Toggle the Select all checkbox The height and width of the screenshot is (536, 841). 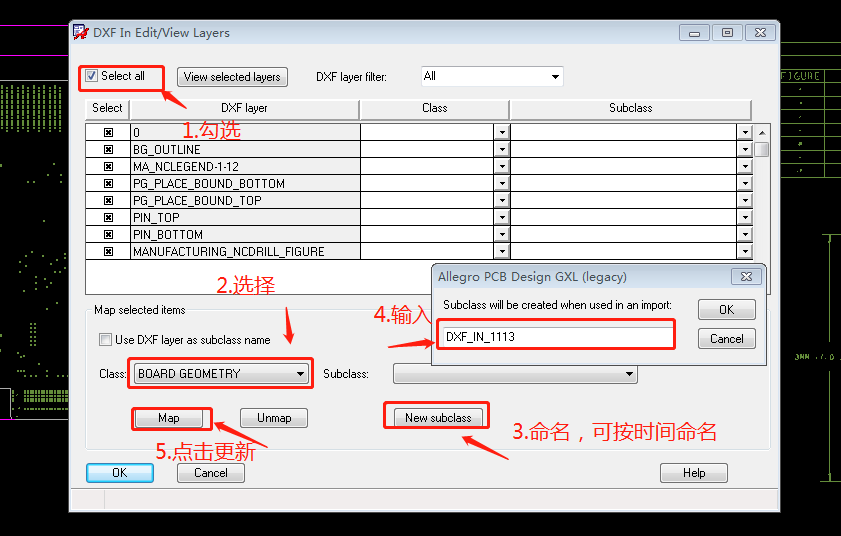tap(92, 76)
